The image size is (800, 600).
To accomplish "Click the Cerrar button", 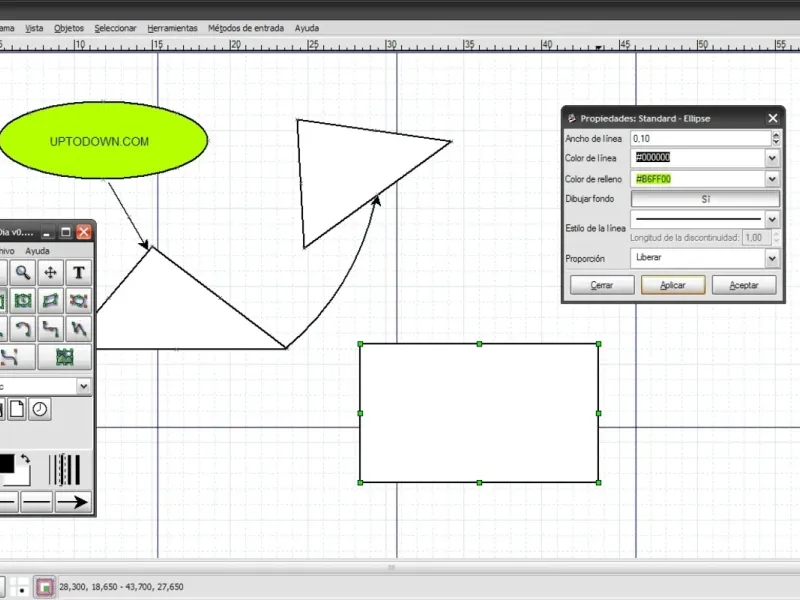I will point(602,285).
